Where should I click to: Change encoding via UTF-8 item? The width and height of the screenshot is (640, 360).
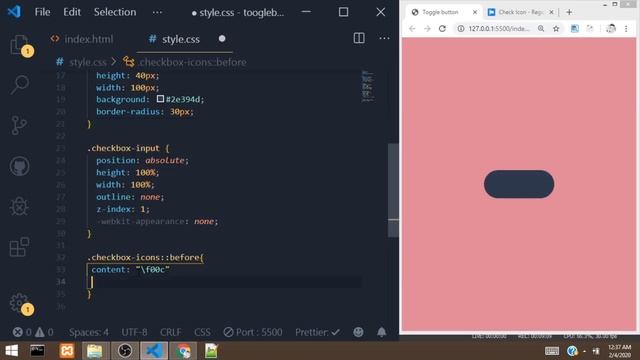[134, 332]
